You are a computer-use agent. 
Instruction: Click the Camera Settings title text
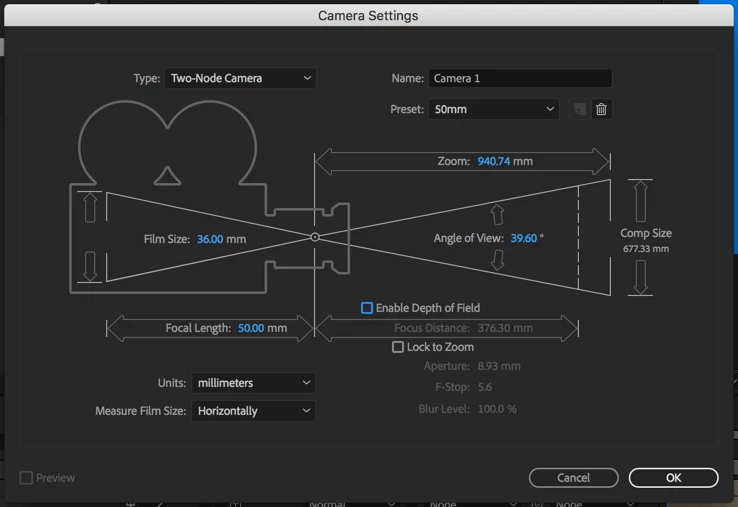(x=368, y=16)
